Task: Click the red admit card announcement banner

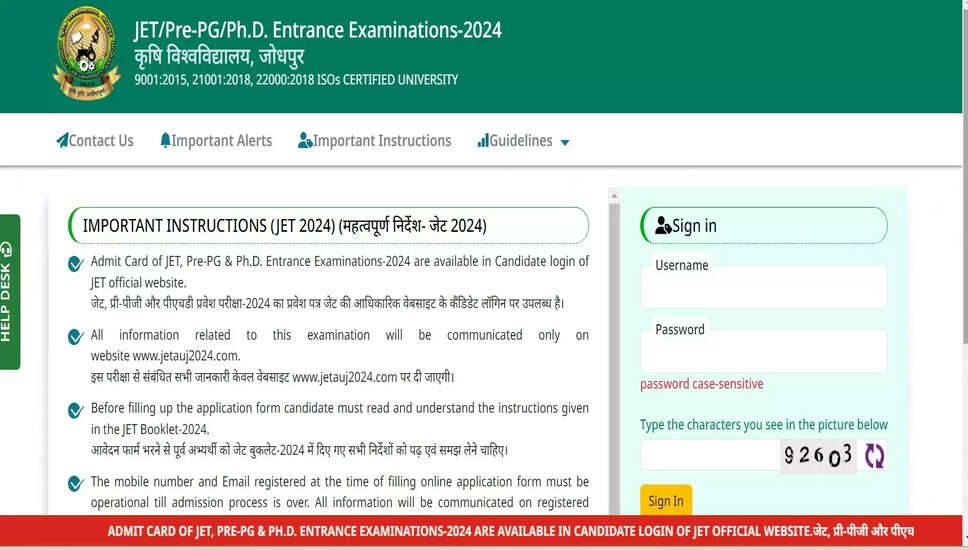Action: click(484, 532)
